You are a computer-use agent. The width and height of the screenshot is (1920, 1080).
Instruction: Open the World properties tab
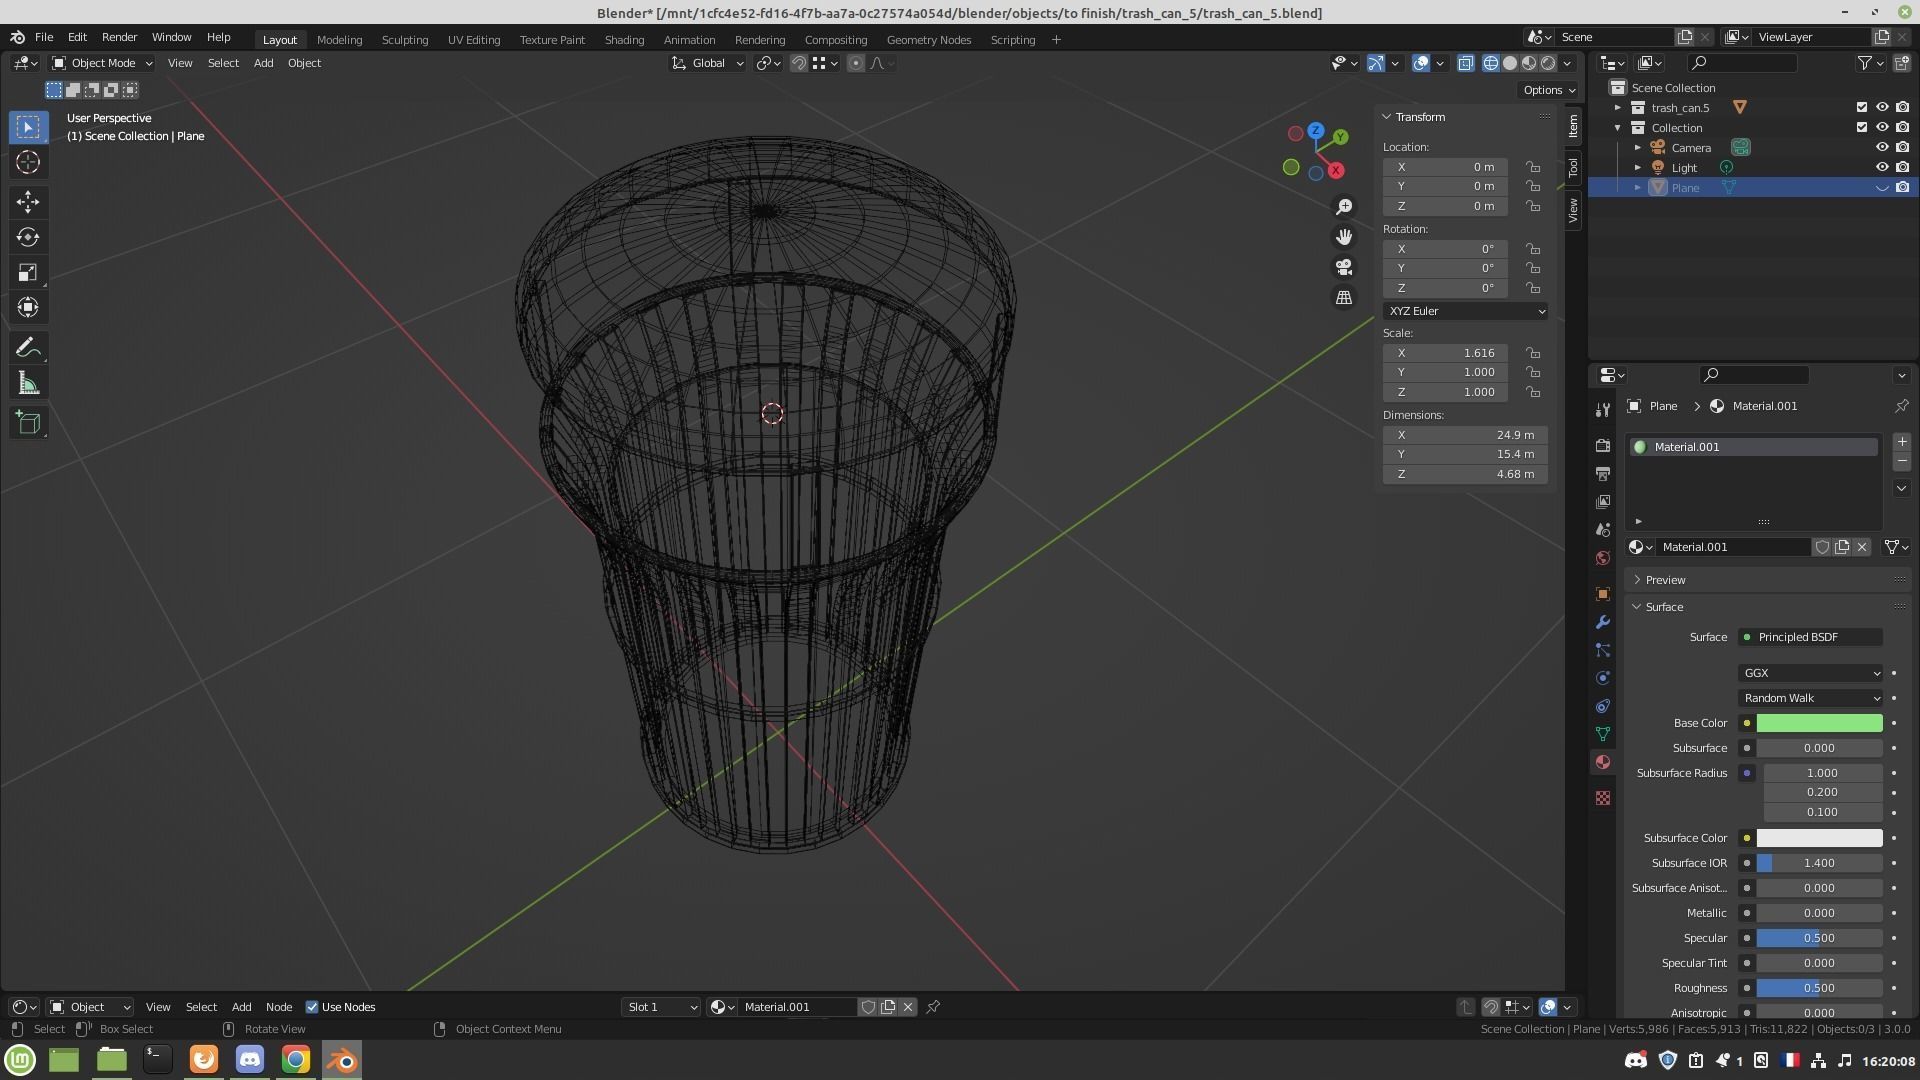pos(1603,558)
